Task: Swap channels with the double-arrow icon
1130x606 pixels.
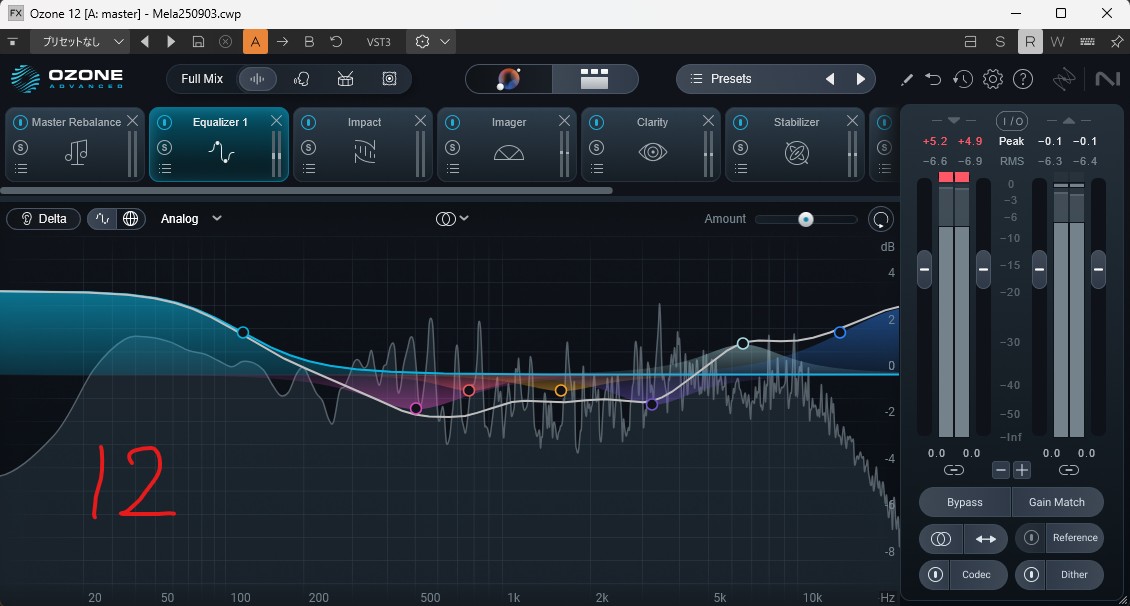Action: 985,539
